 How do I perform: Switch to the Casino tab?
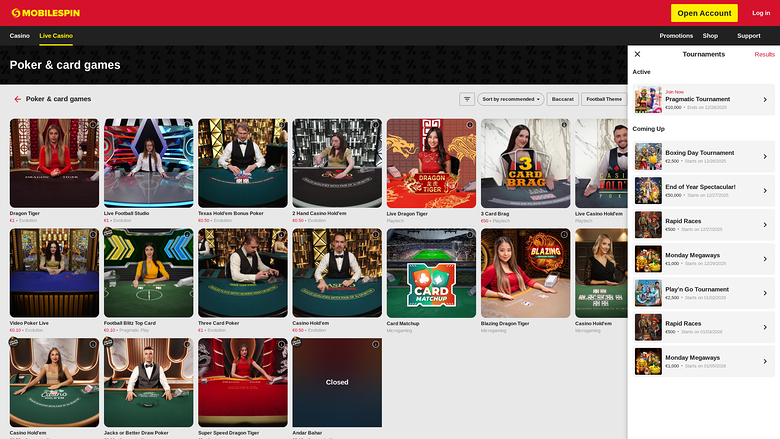(20, 36)
